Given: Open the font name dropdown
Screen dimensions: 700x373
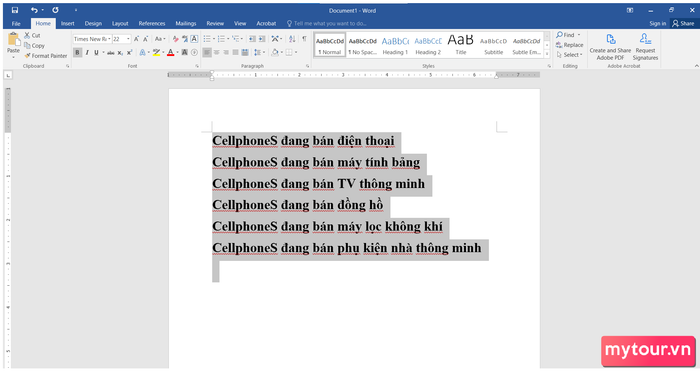Looking at the screenshot, I should pos(109,39).
